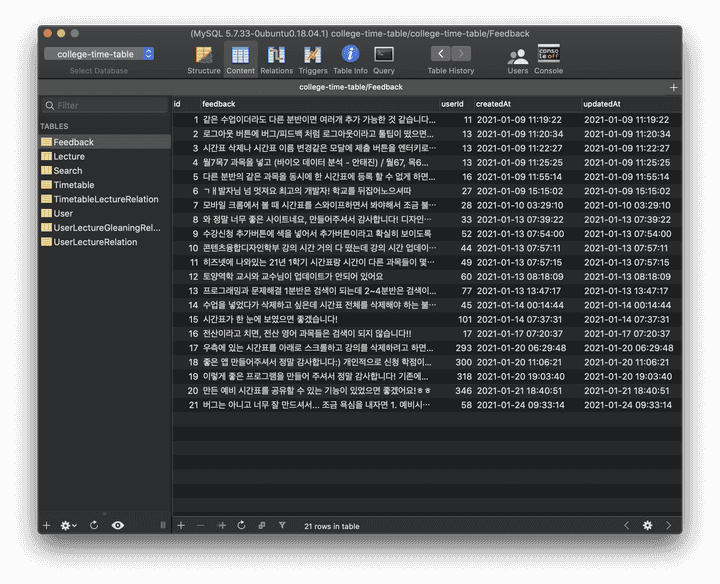The height and width of the screenshot is (584, 720).
Task: Go back in Table History
Action: [x=440, y=54]
